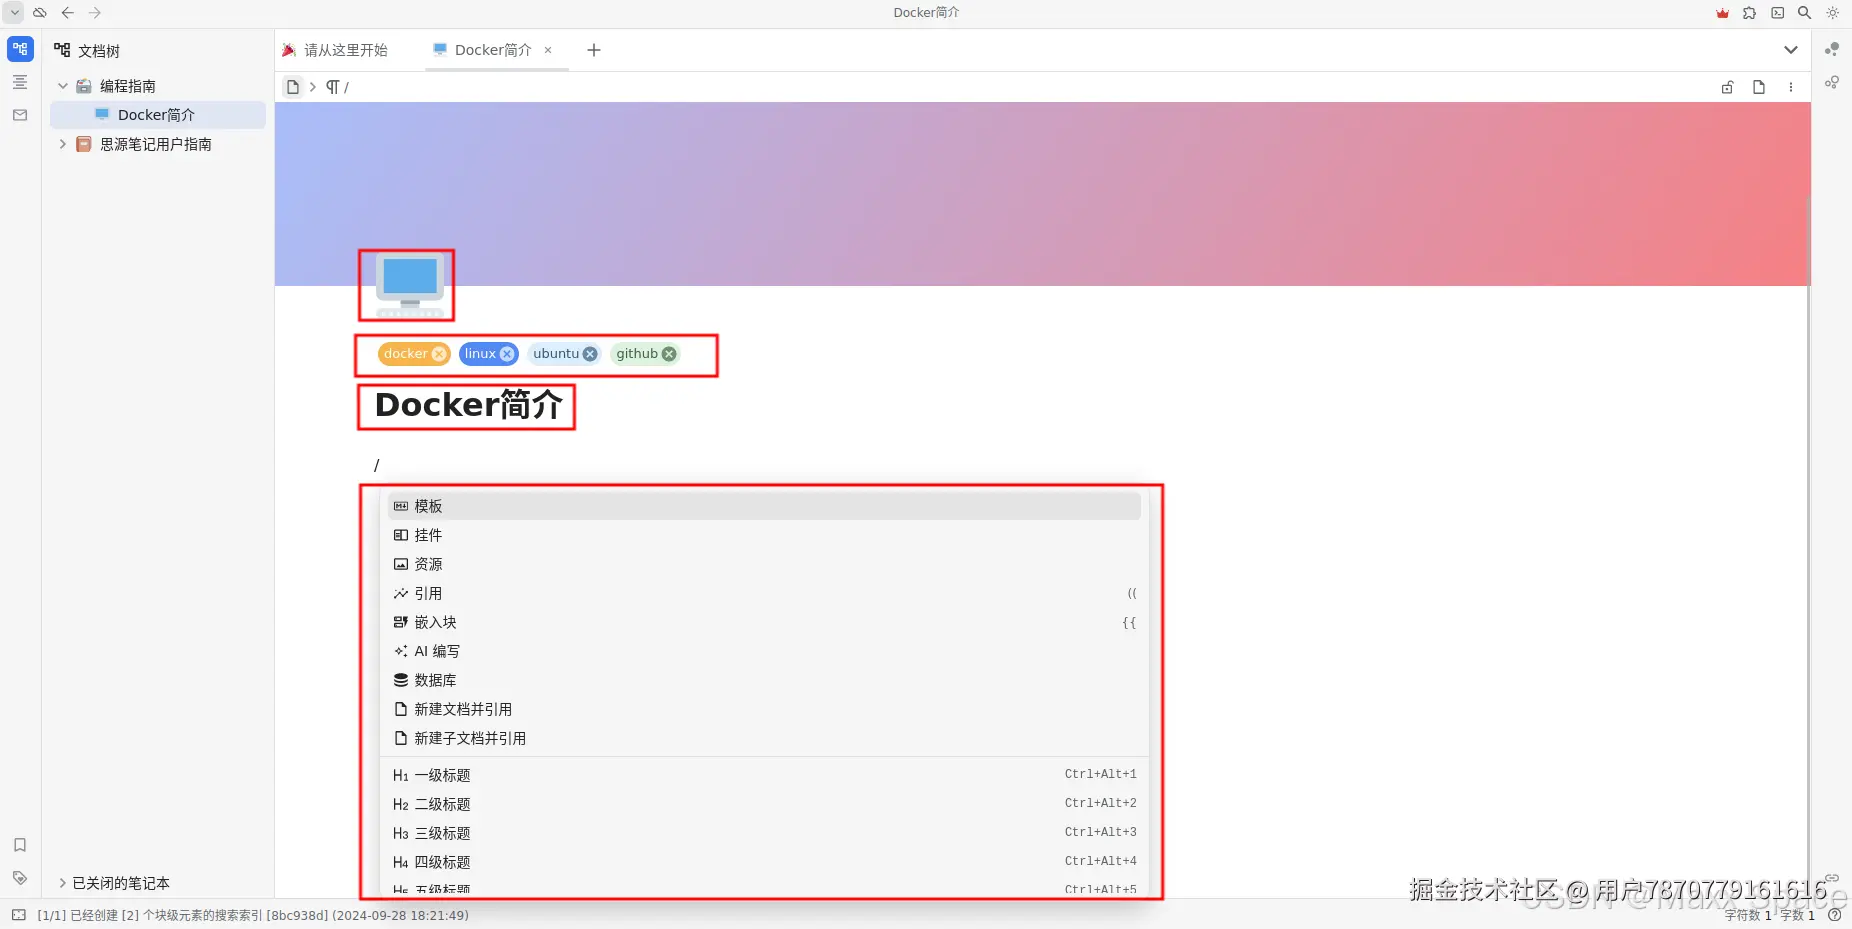
Task: Click the 文档树 panel header
Action: pyautogui.click(x=88, y=50)
